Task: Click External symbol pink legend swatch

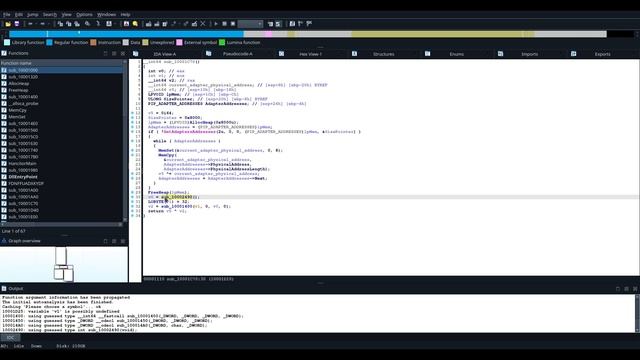Action: pyautogui.click(x=179, y=42)
